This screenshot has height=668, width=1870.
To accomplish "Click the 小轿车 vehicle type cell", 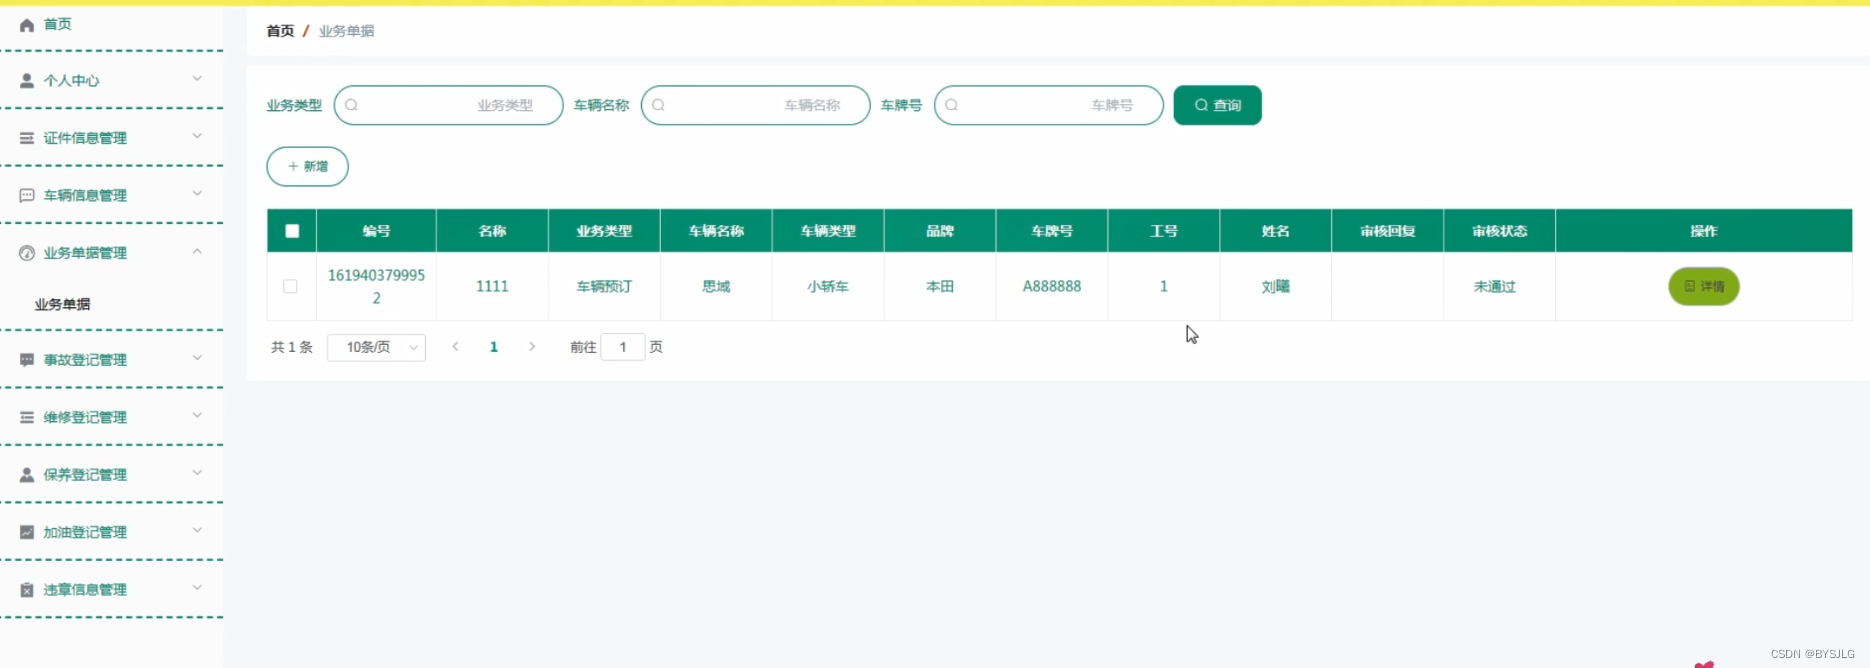I will pyautogui.click(x=828, y=286).
